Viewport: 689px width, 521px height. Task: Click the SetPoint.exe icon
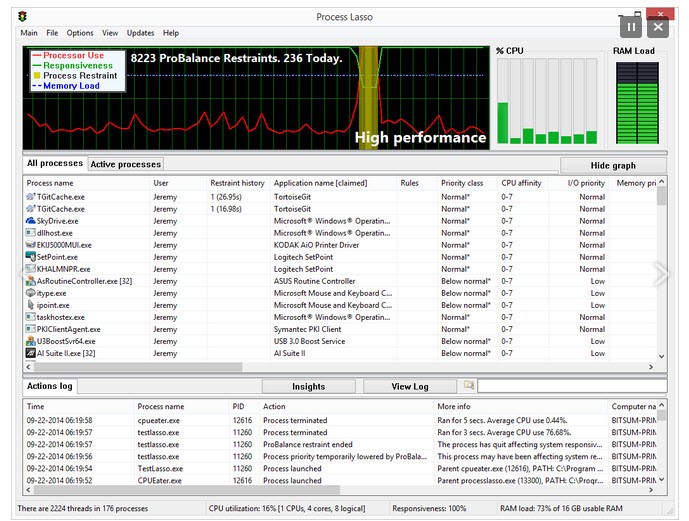(x=30, y=257)
